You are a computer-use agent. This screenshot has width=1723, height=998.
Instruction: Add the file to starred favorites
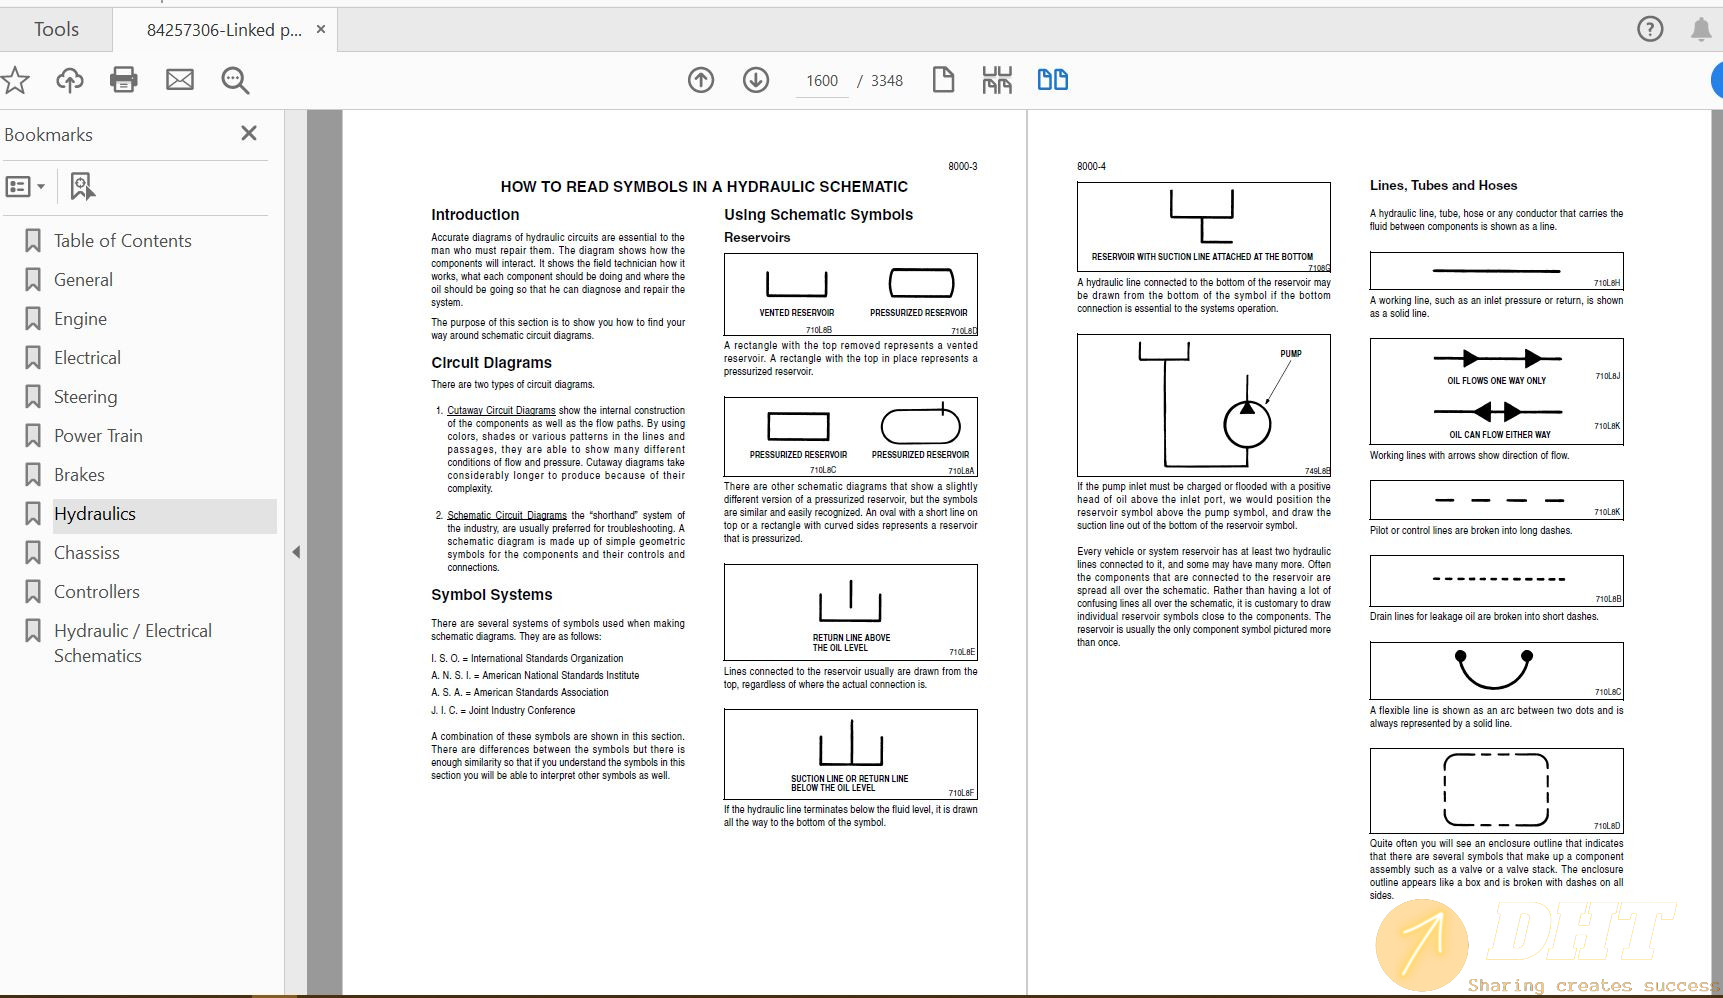coord(15,80)
